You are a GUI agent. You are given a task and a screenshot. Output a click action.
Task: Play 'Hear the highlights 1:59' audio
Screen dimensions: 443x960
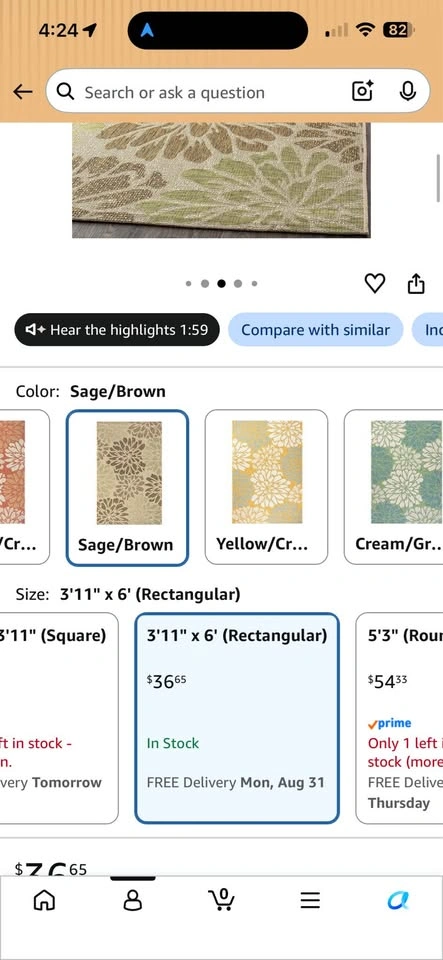(117, 329)
